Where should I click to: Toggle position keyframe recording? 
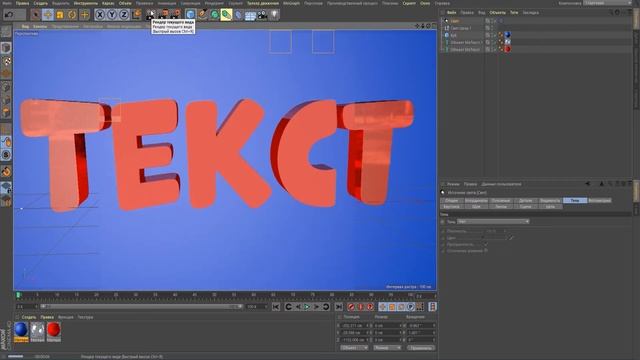pos(382,307)
